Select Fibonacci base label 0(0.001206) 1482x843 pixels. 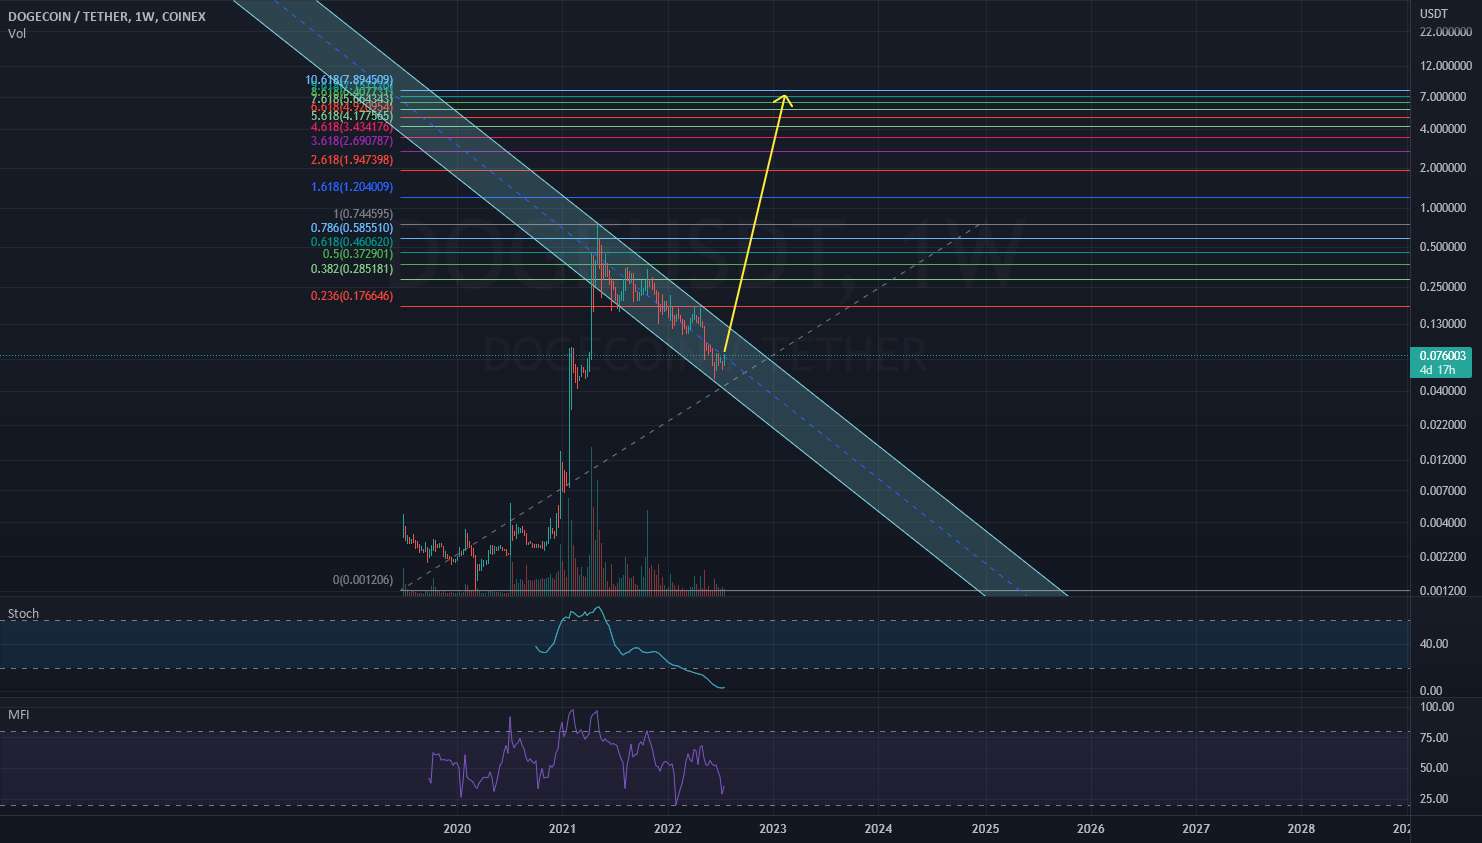pos(363,580)
